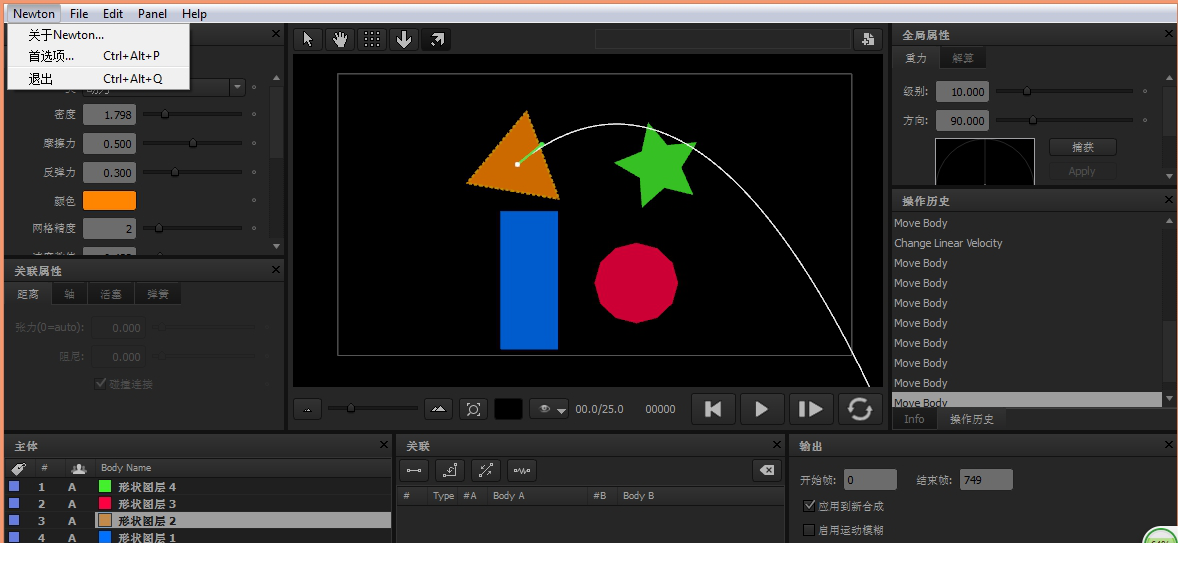This screenshot has width=1178, height=564.
Task: Close the 输出 panel
Action: click(x=1168, y=445)
